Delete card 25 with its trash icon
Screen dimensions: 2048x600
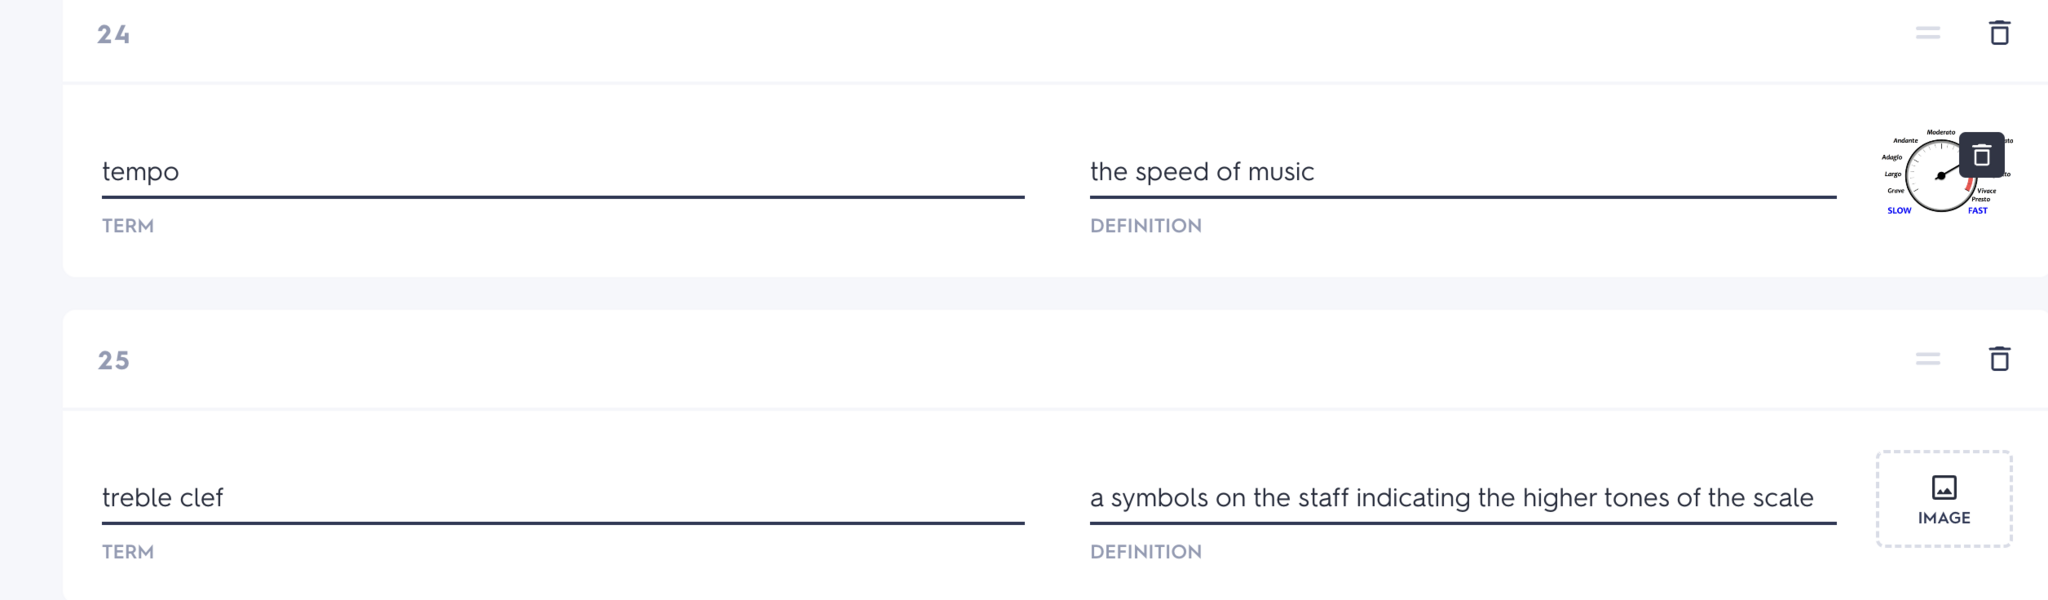[x=1999, y=359]
